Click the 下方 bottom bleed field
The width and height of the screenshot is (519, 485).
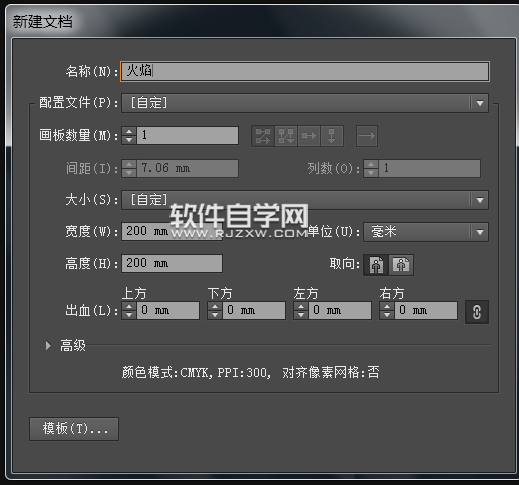[254, 310]
